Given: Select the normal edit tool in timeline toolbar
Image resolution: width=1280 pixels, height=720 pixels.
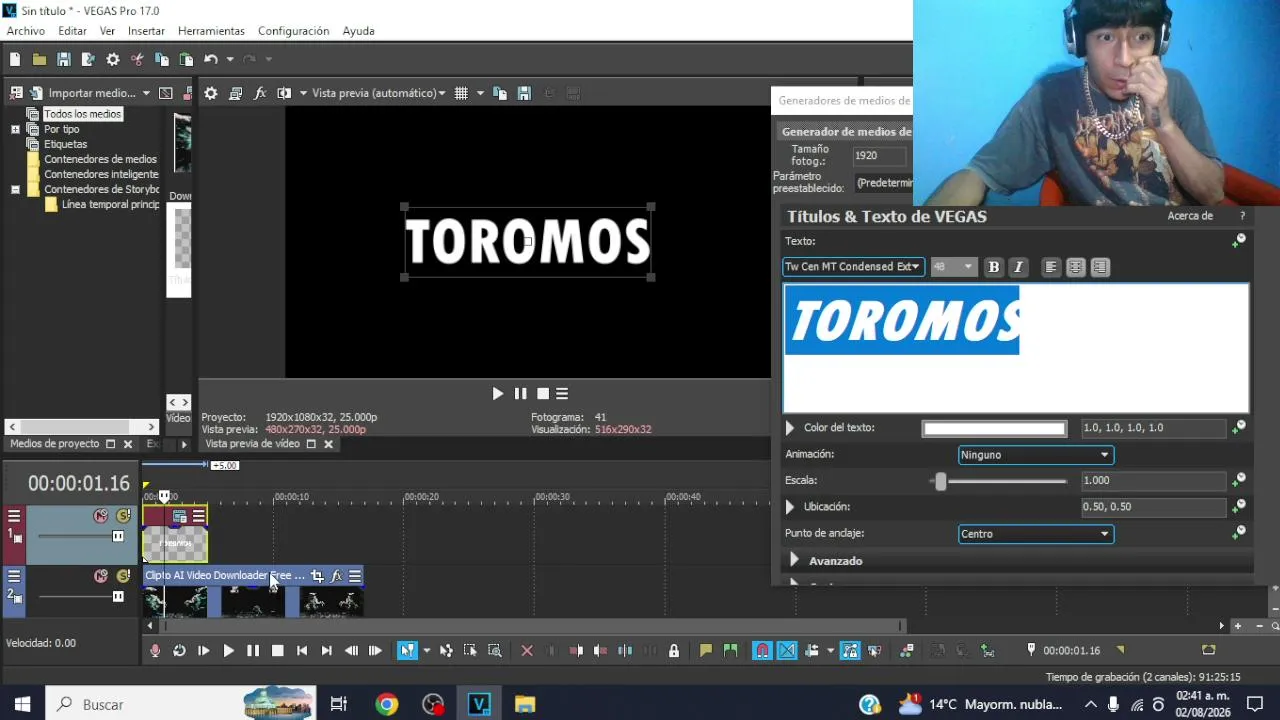Looking at the screenshot, I should [407, 651].
